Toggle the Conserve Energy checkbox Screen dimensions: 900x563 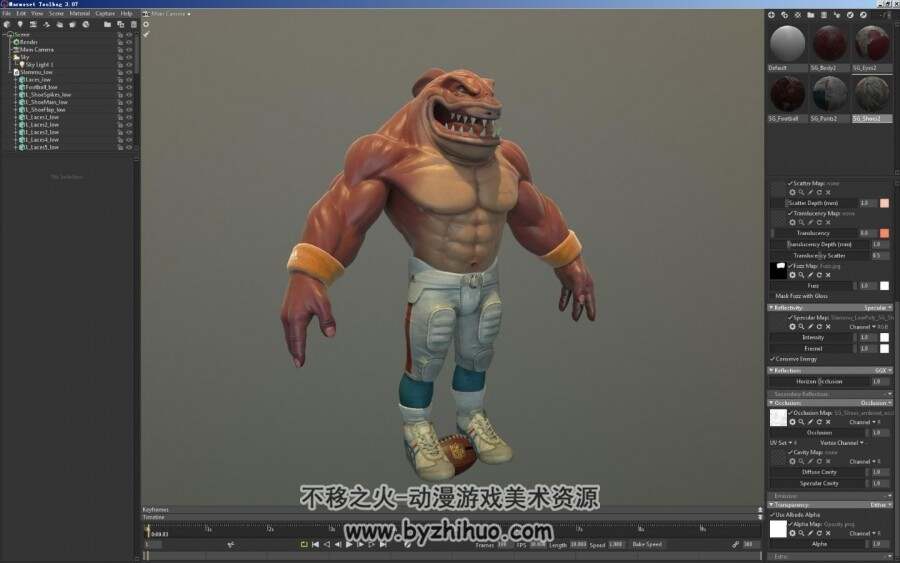pyautogui.click(x=773, y=359)
